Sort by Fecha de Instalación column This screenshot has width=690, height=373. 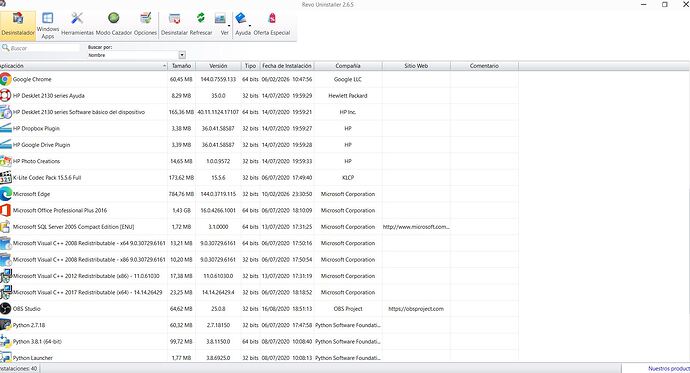(287, 66)
